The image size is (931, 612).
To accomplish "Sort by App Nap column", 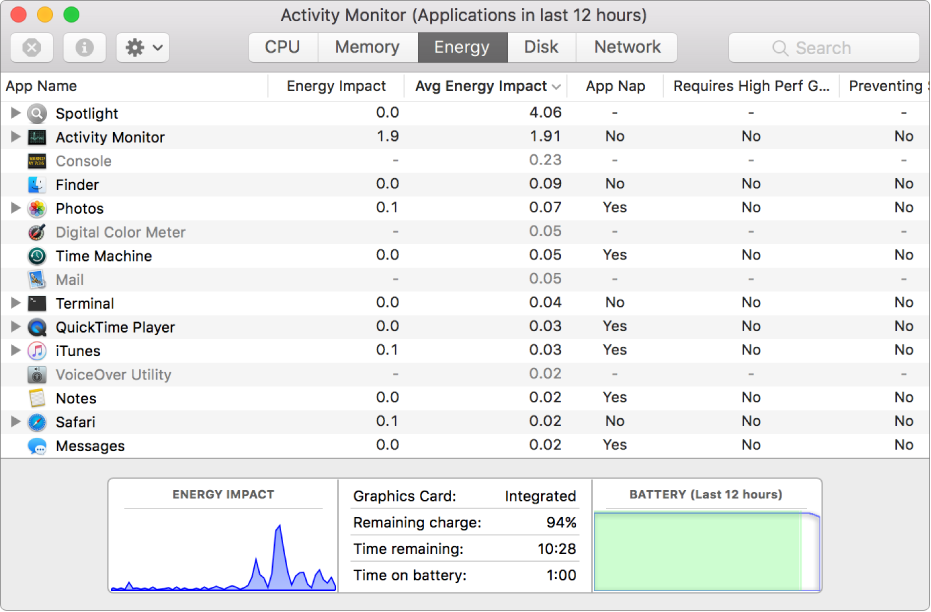I will point(615,86).
